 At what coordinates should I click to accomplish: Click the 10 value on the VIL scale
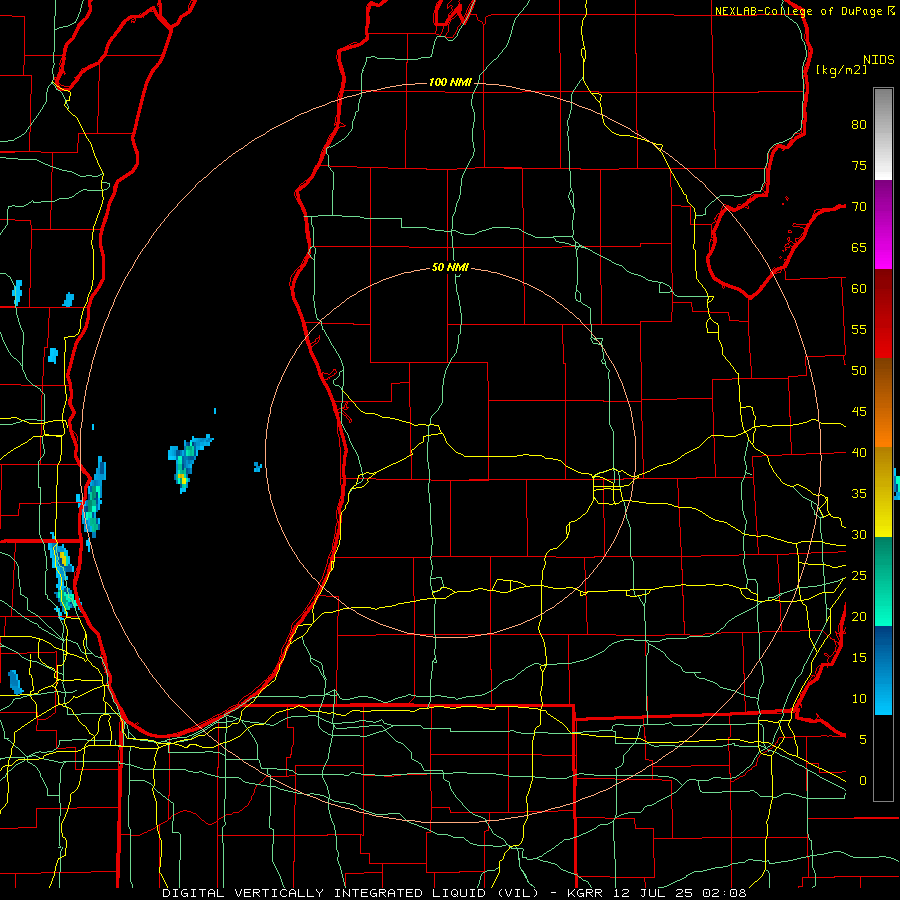[x=859, y=699]
